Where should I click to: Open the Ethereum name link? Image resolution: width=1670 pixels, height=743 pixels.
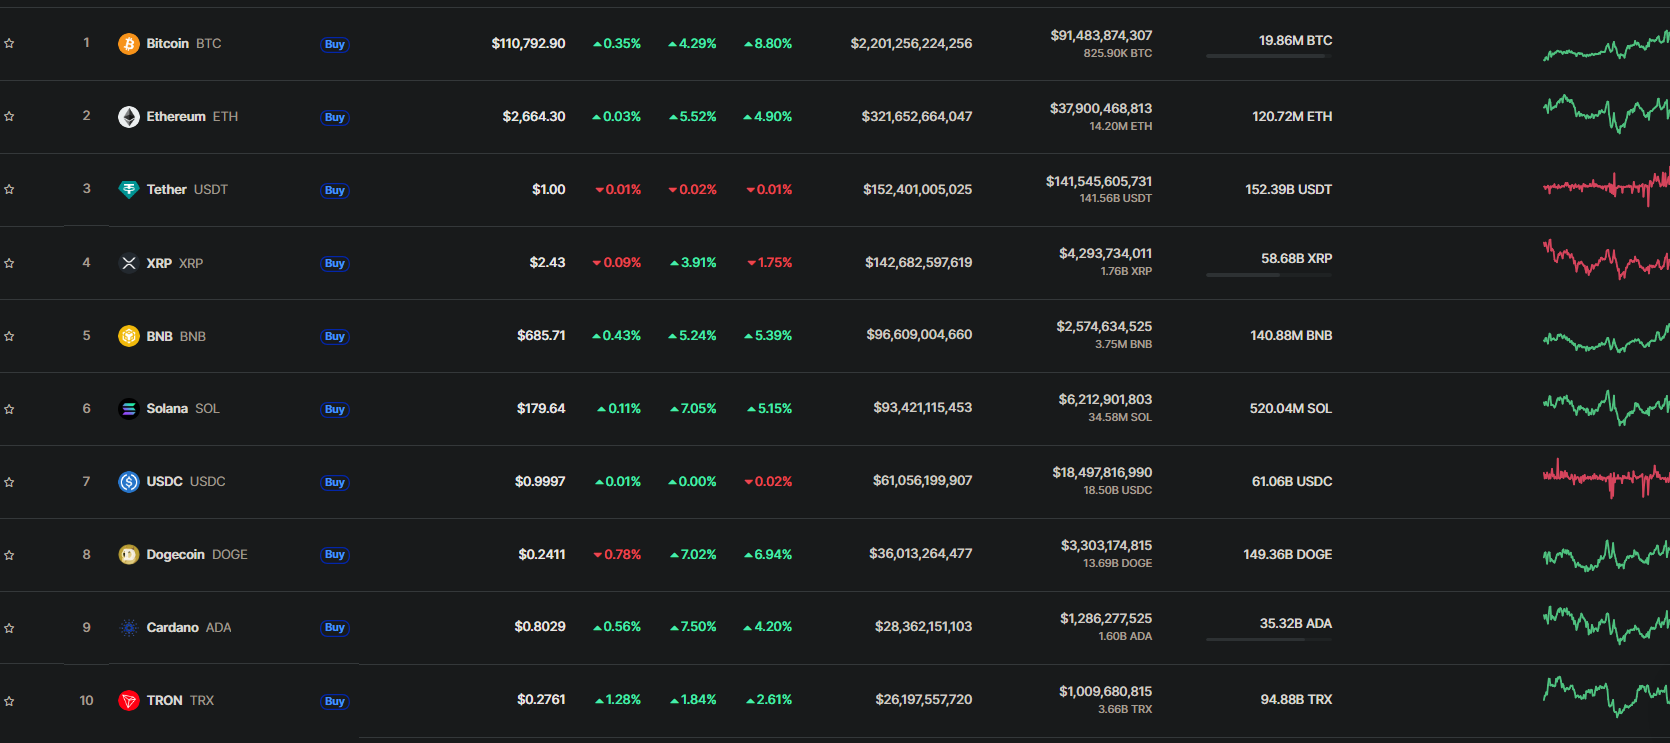[x=176, y=117]
